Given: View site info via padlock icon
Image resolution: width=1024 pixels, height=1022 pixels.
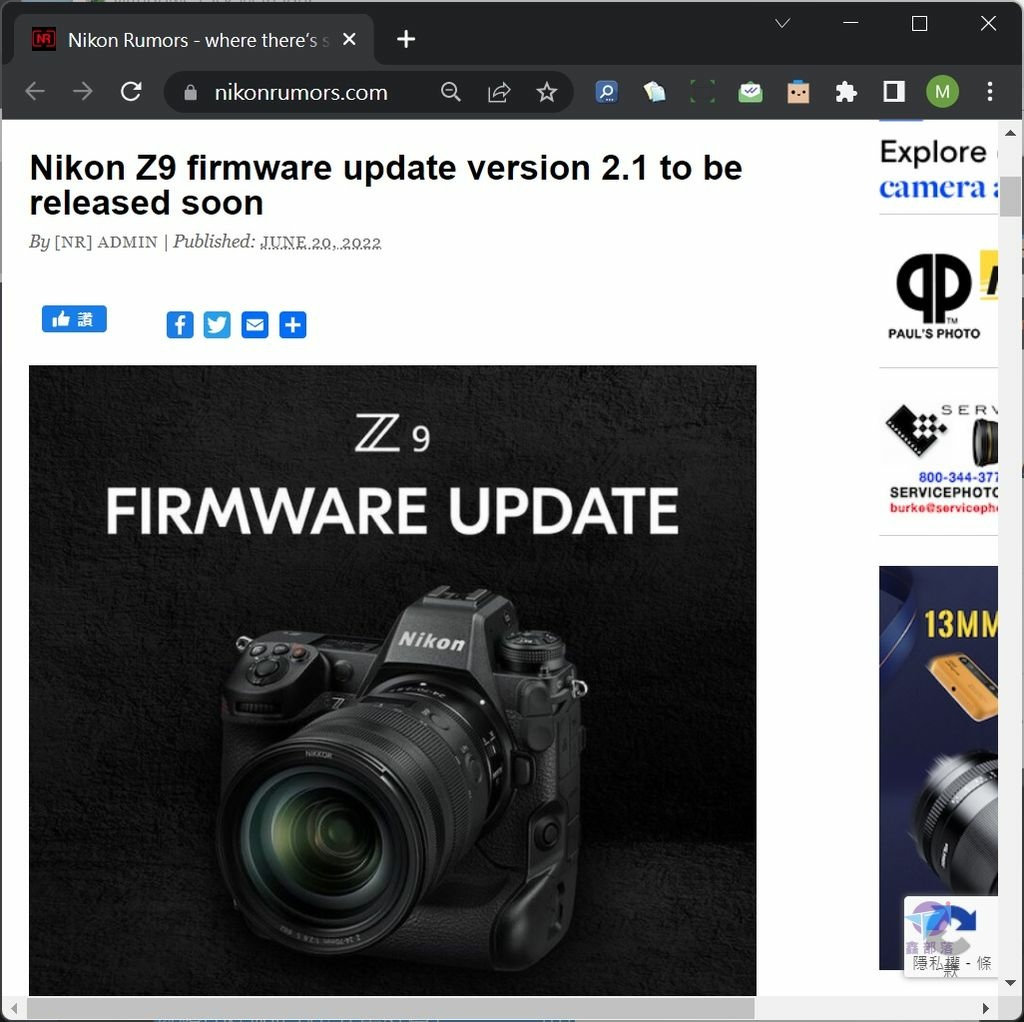Looking at the screenshot, I should (190, 92).
